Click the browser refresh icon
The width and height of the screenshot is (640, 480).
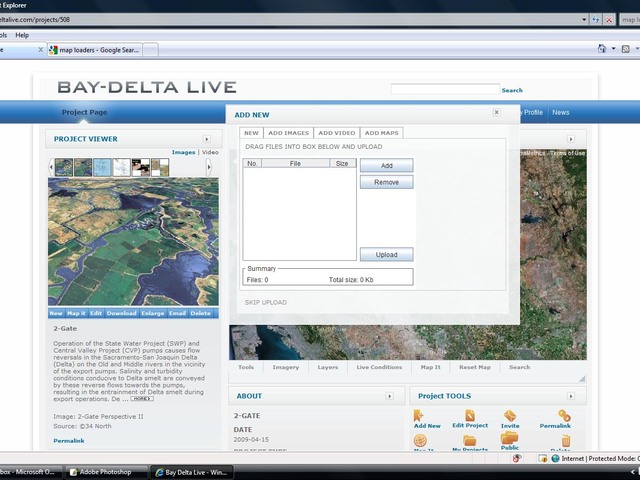[x=596, y=20]
